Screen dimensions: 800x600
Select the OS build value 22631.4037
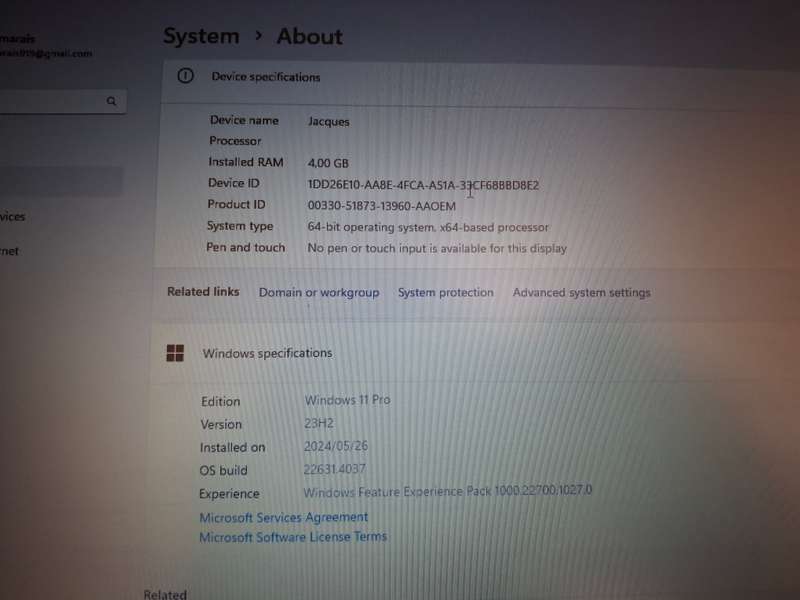point(335,469)
